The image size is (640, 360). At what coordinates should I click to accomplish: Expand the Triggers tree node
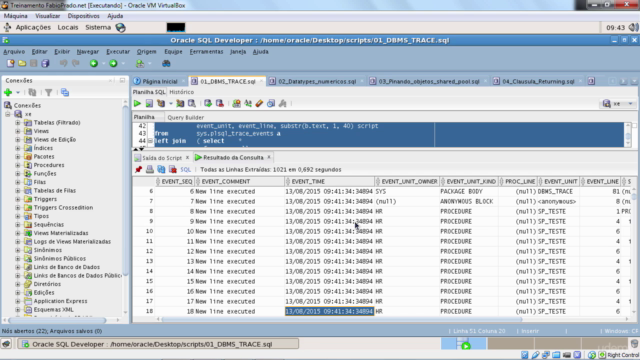[18, 199]
